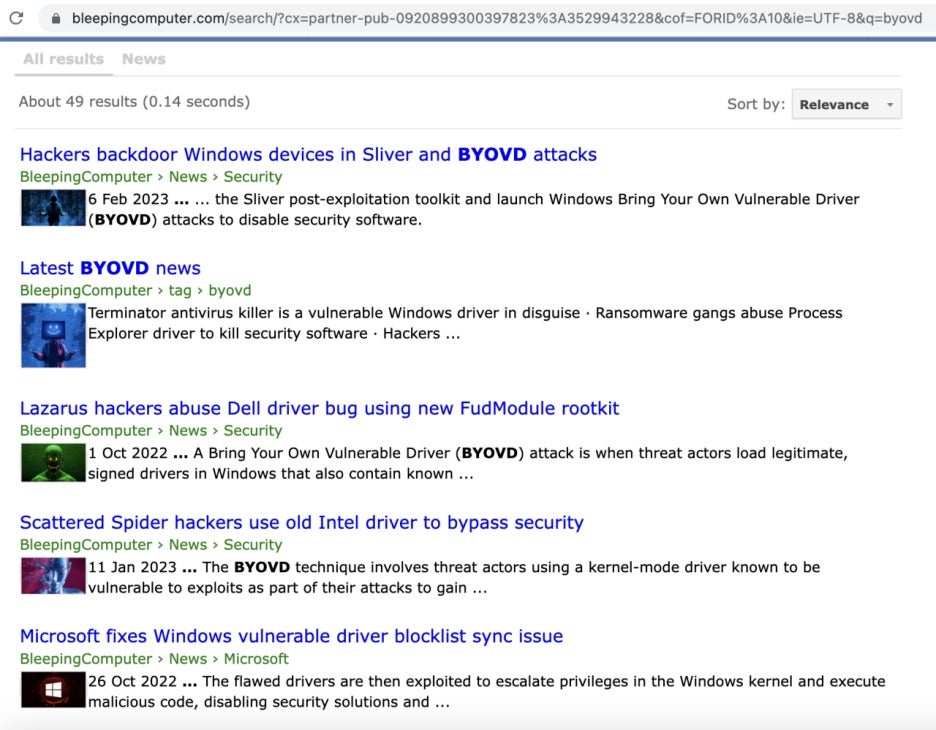The width and height of the screenshot is (936, 730).
Task: Click the Windows logo thumbnail of Microsoft result
Action: pyautogui.click(x=53, y=689)
